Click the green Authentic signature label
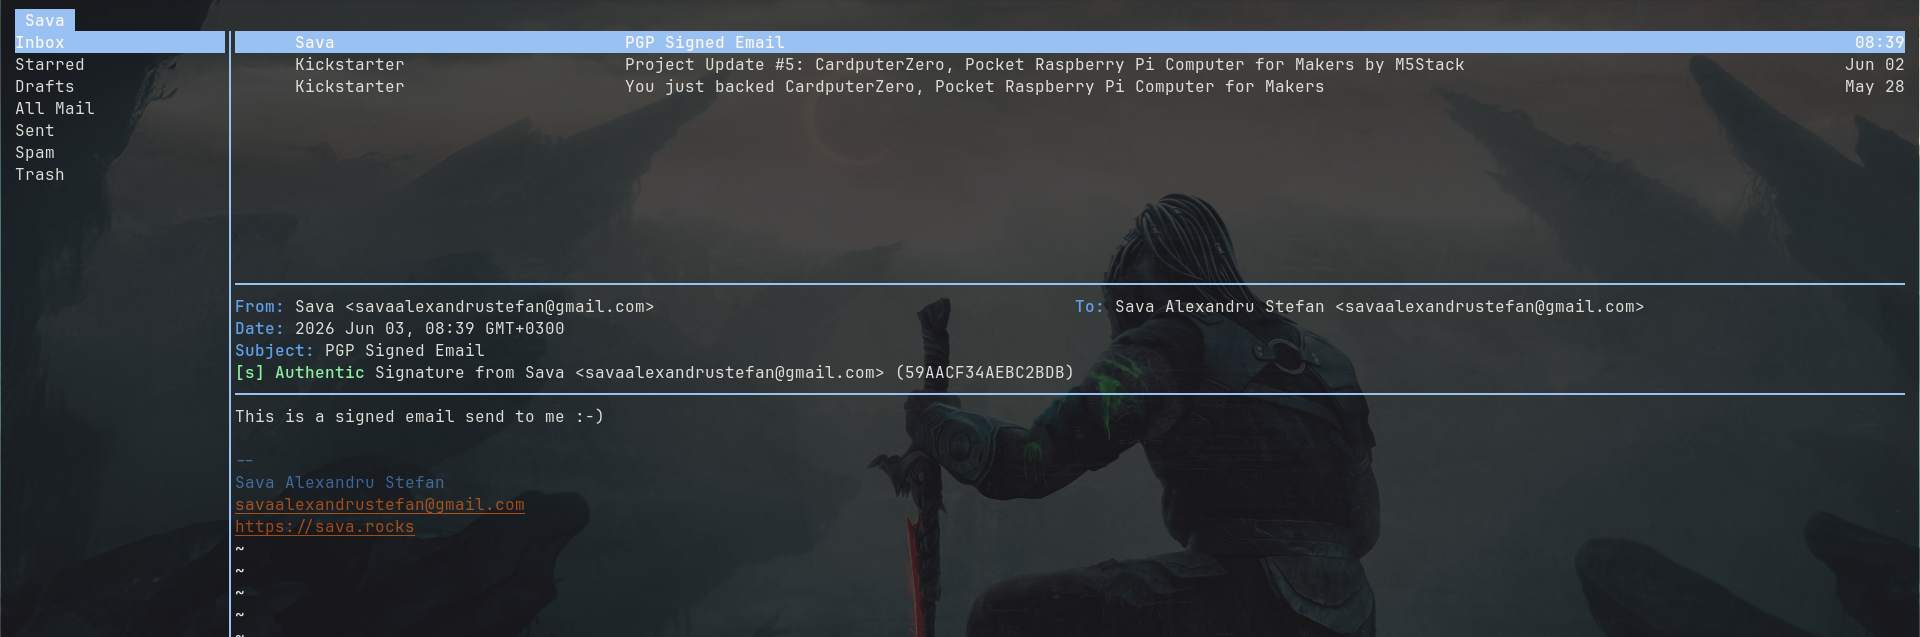The image size is (1920, 637). click(320, 372)
